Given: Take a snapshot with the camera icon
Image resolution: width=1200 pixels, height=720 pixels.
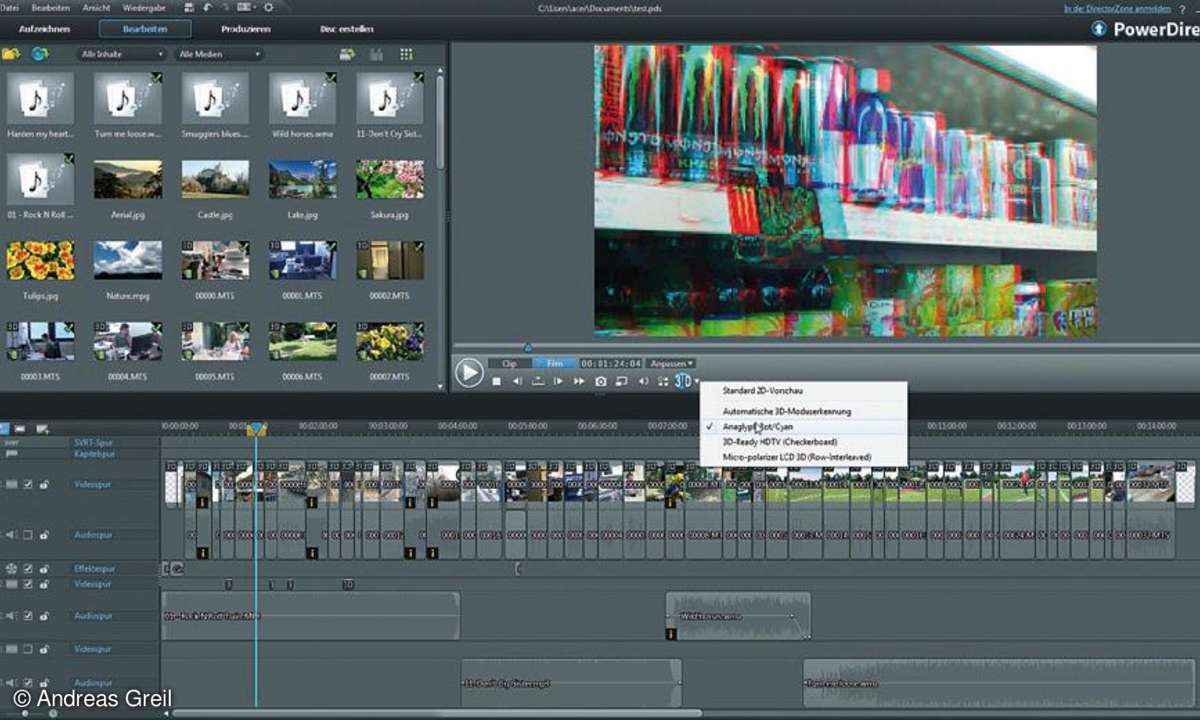Looking at the screenshot, I should click(x=601, y=381).
